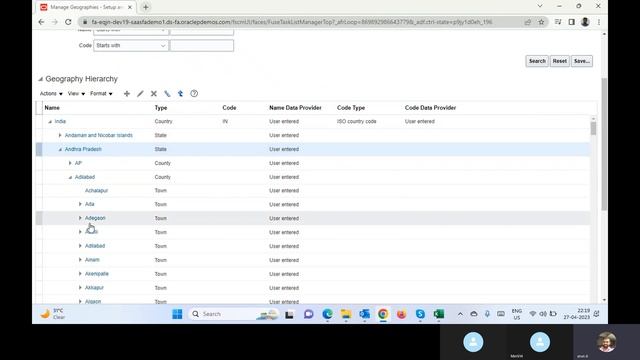
Task: Click the share page icon in address bar
Action: (528, 22)
